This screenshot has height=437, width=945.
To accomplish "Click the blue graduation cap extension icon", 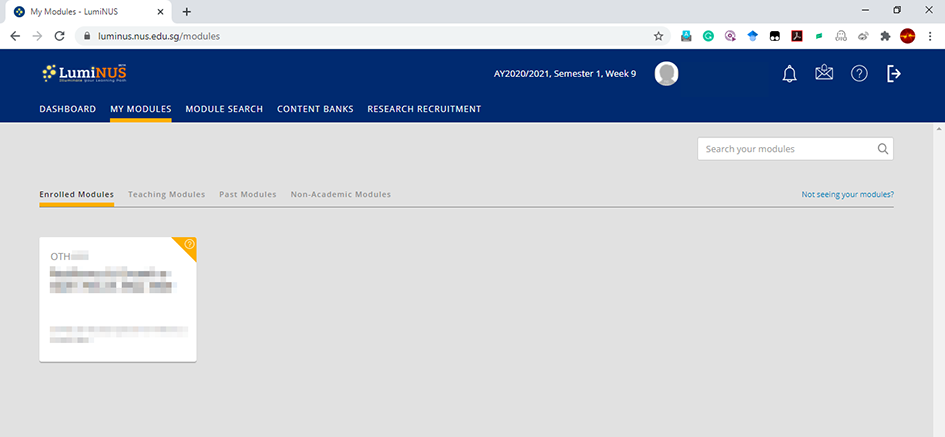I will click(x=752, y=36).
